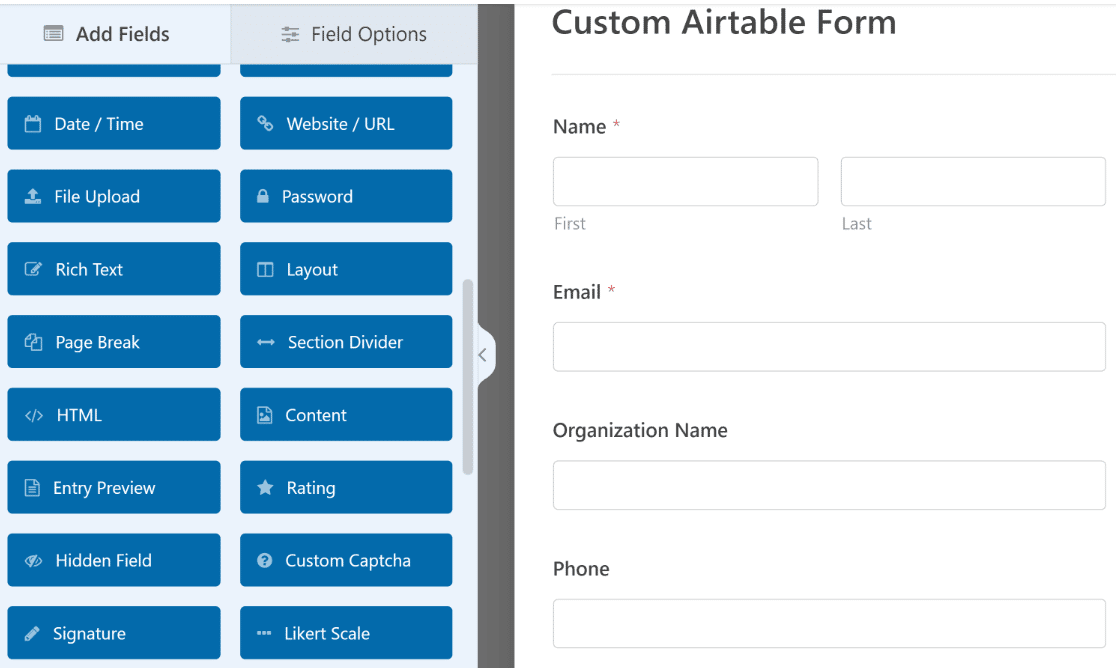Add a Hidden Field
1116x668 pixels.
click(114, 560)
